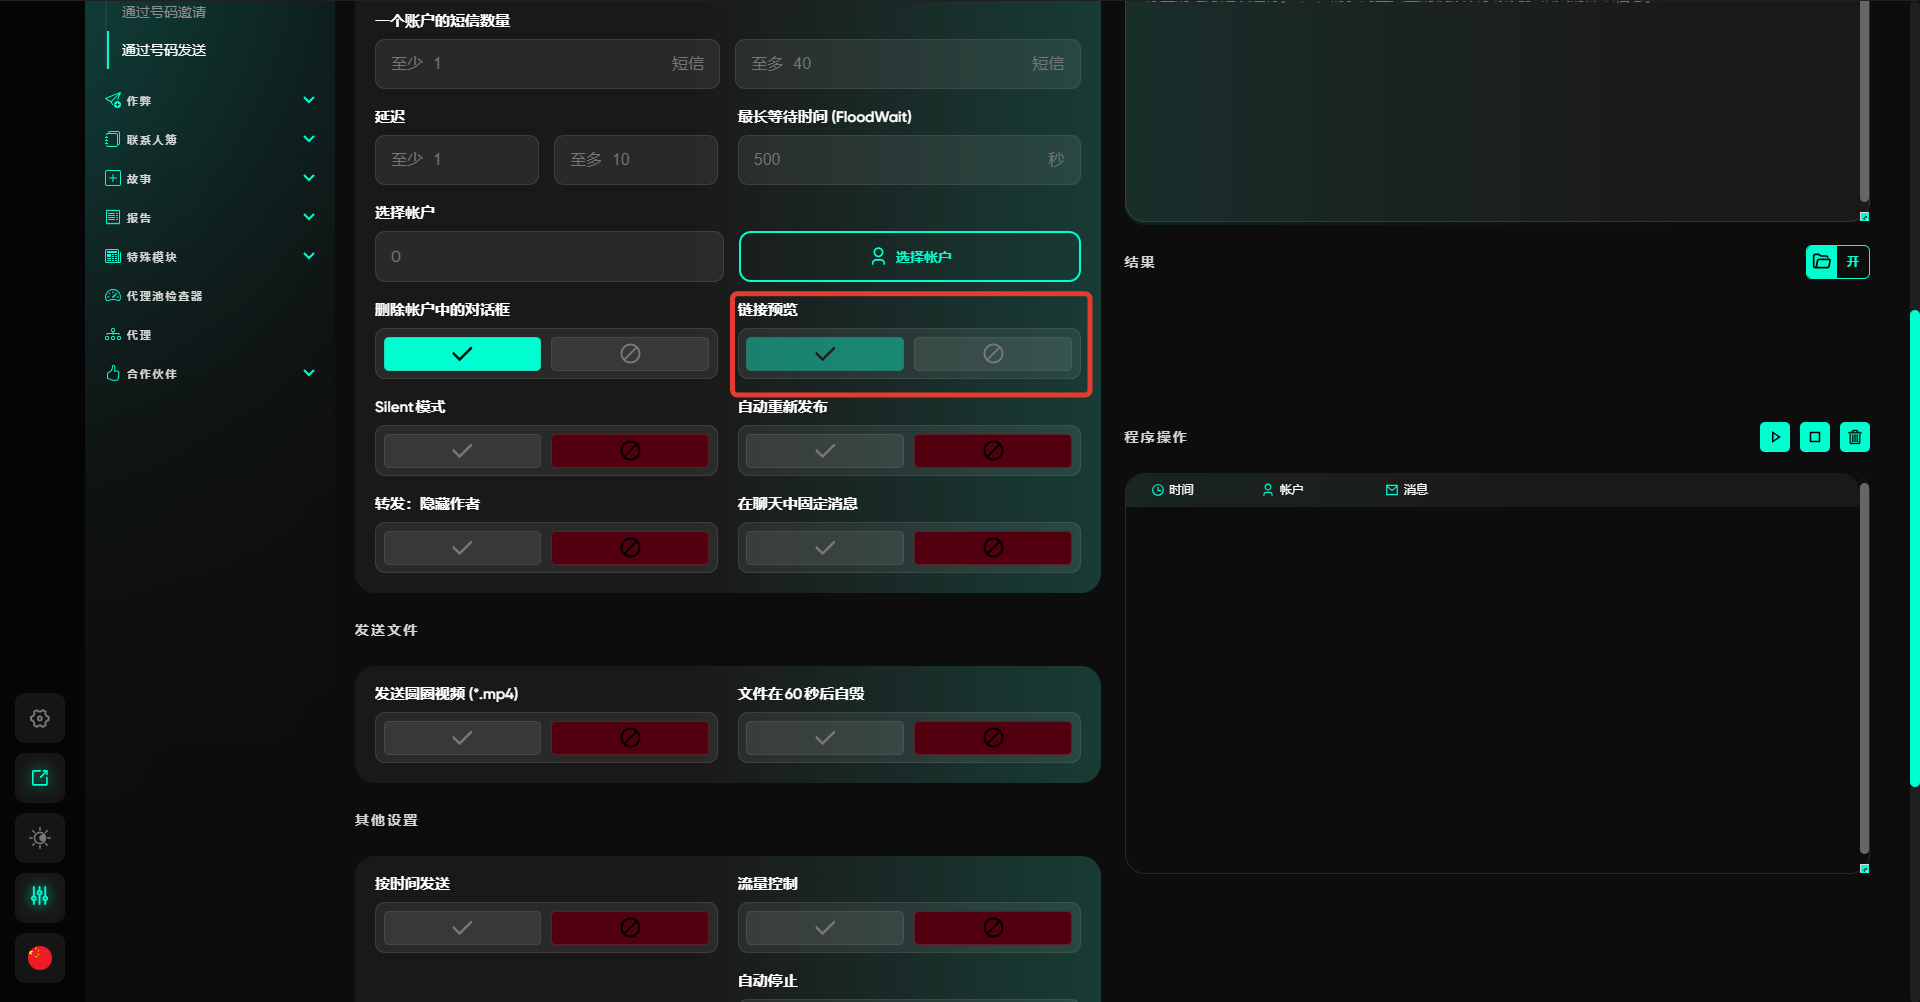This screenshot has height=1002, width=1920.
Task: Click the 开 button next to 结果
Action: pos(1853,262)
